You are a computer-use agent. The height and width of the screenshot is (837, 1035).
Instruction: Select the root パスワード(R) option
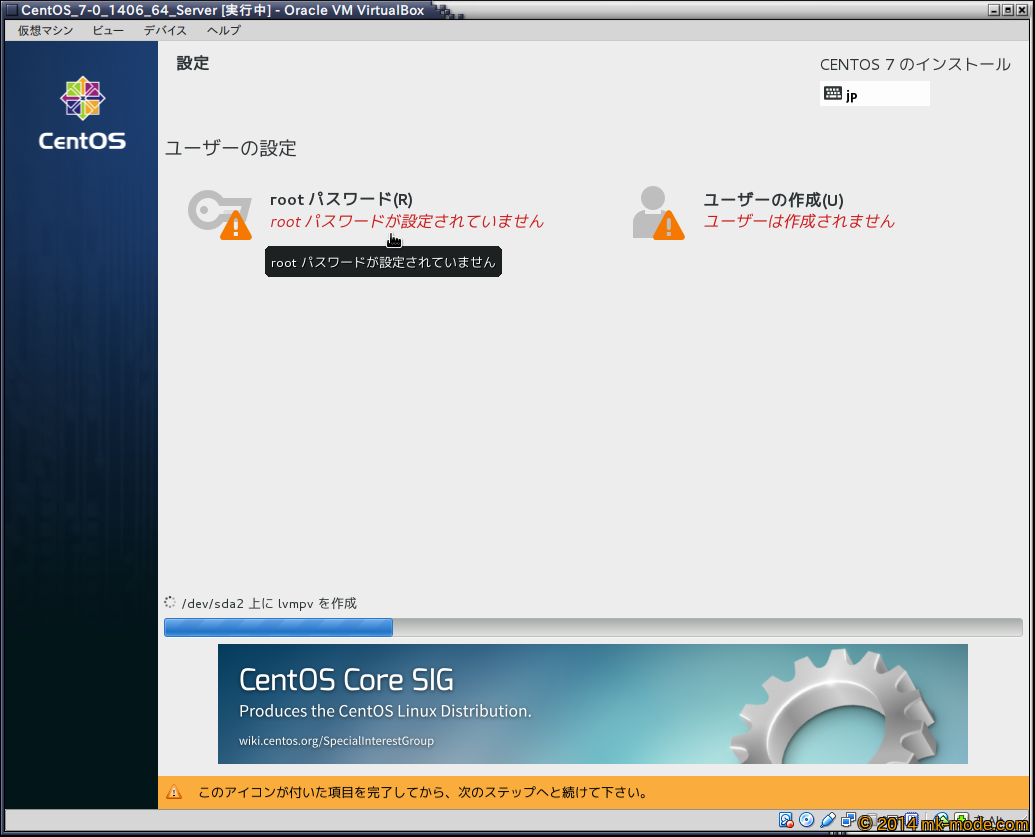(341, 200)
